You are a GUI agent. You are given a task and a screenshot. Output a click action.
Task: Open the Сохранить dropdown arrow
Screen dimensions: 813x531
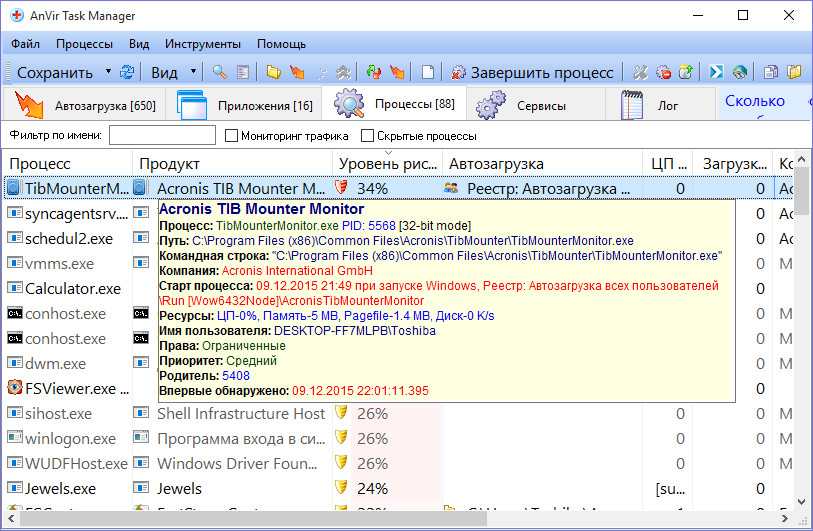click(x=108, y=71)
